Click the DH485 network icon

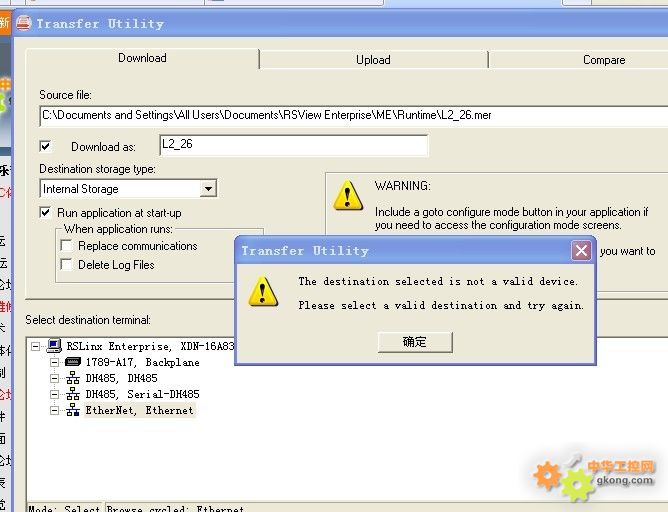(72, 378)
